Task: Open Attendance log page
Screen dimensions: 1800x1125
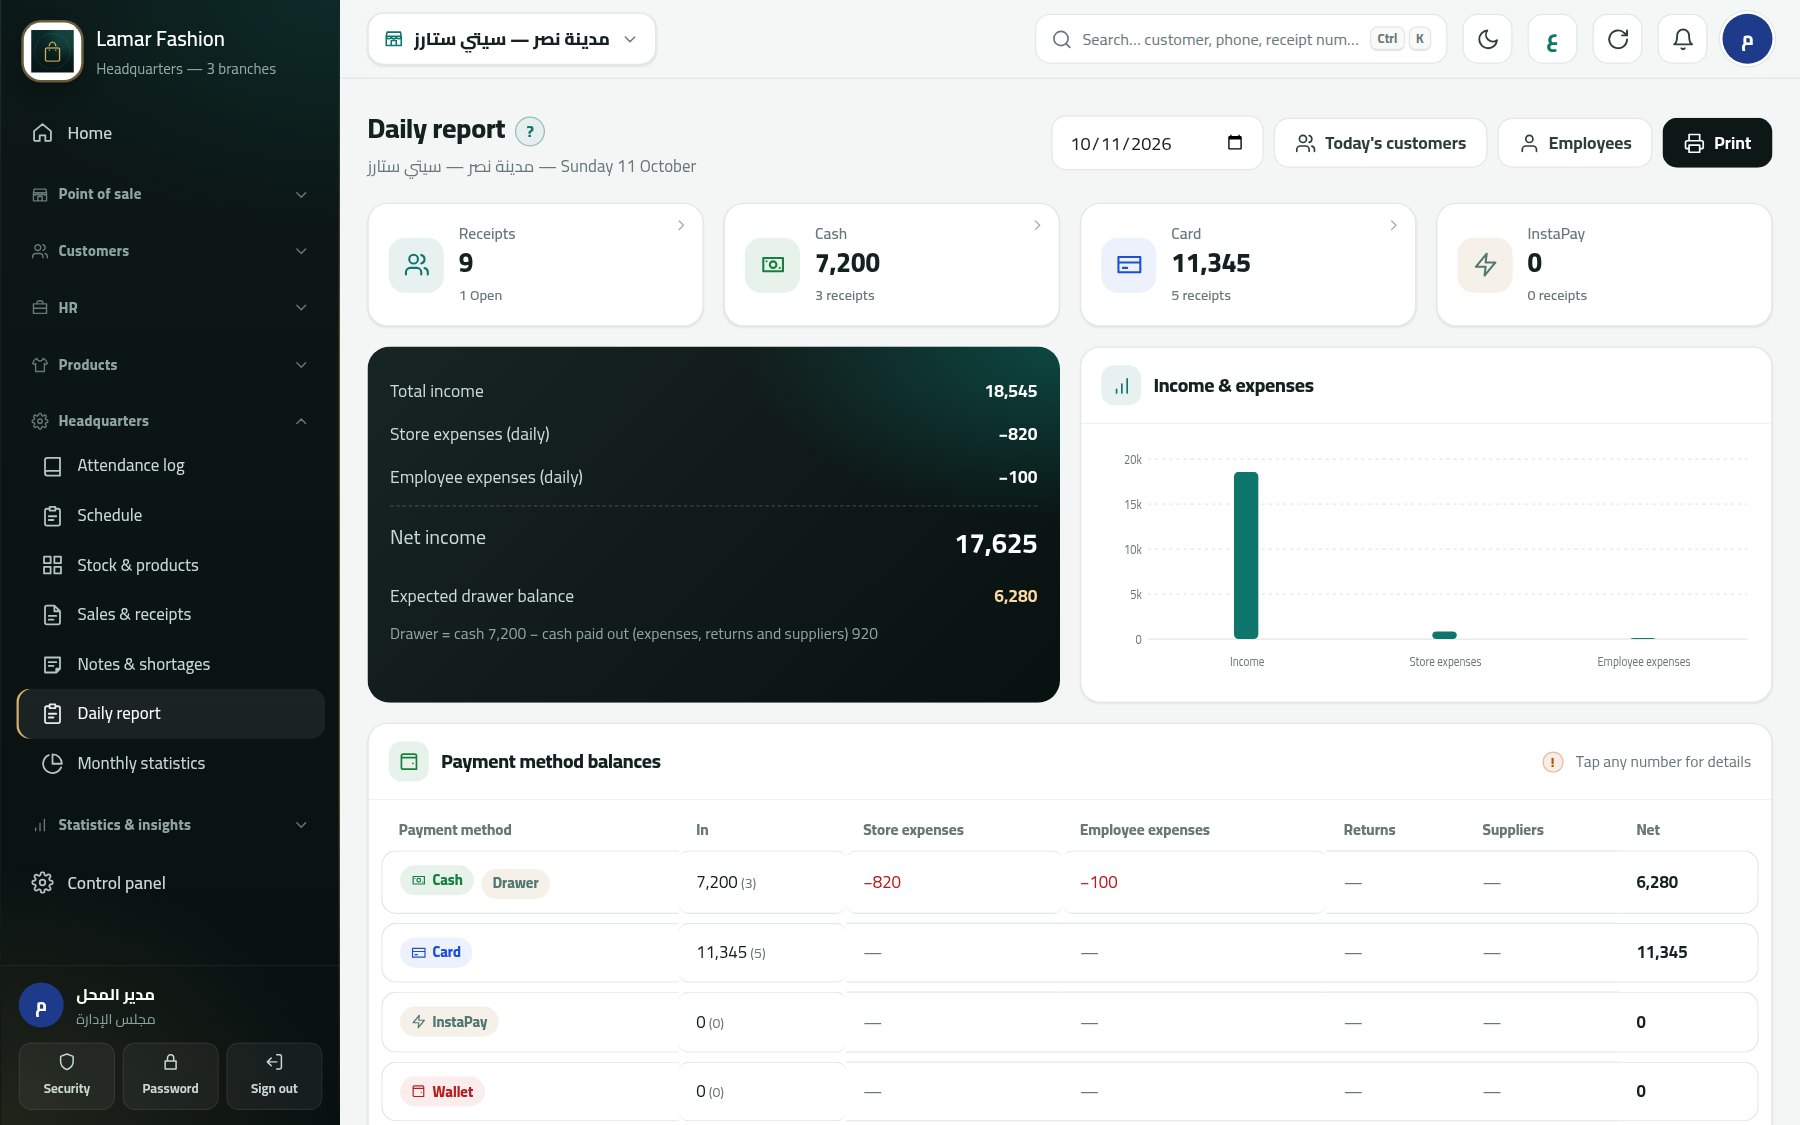Action: pos(170,465)
